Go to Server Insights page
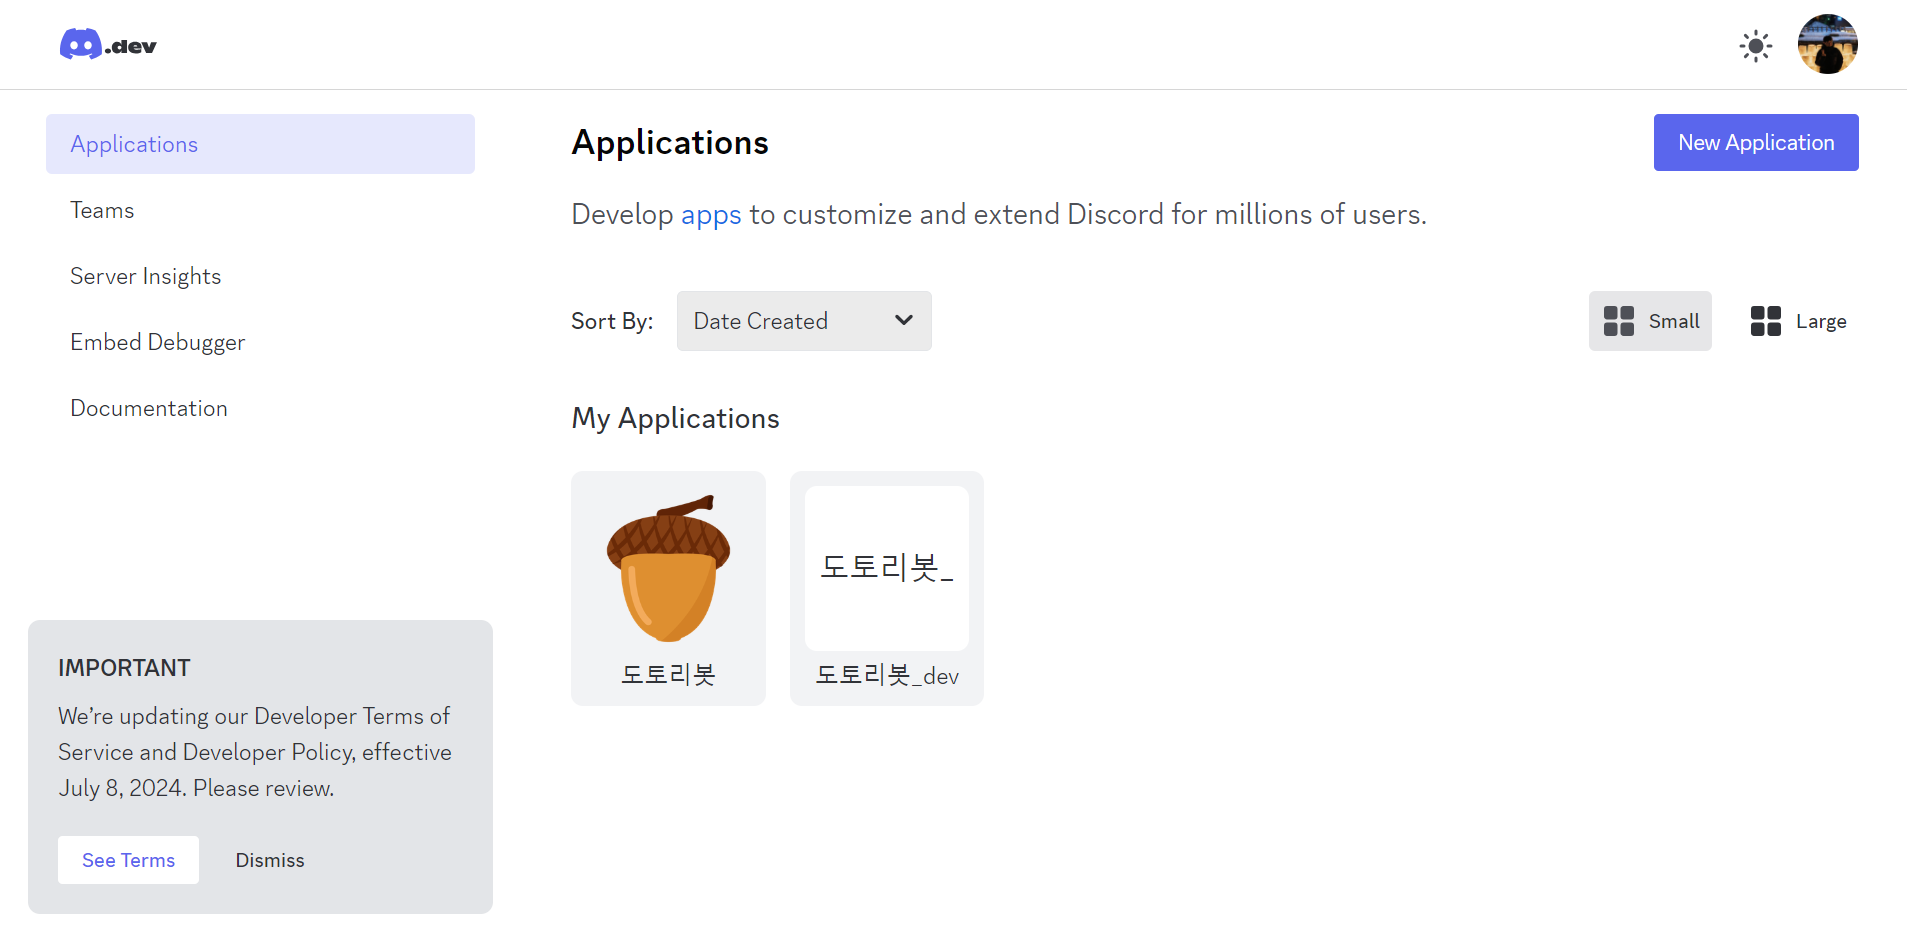1907x942 pixels. tap(145, 276)
